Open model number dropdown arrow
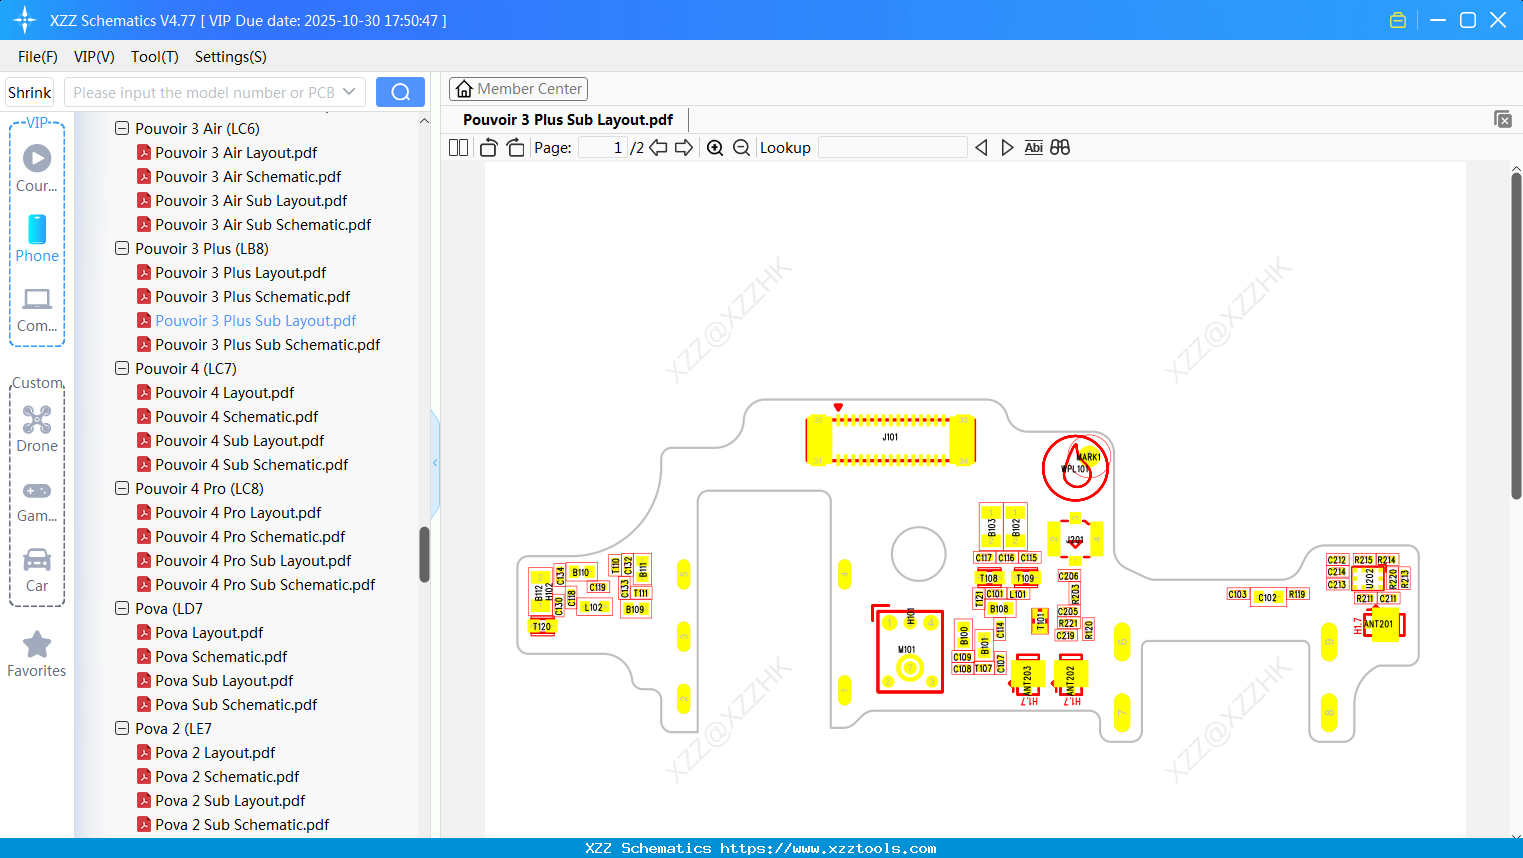This screenshot has height=858, width=1523. click(x=349, y=92)
